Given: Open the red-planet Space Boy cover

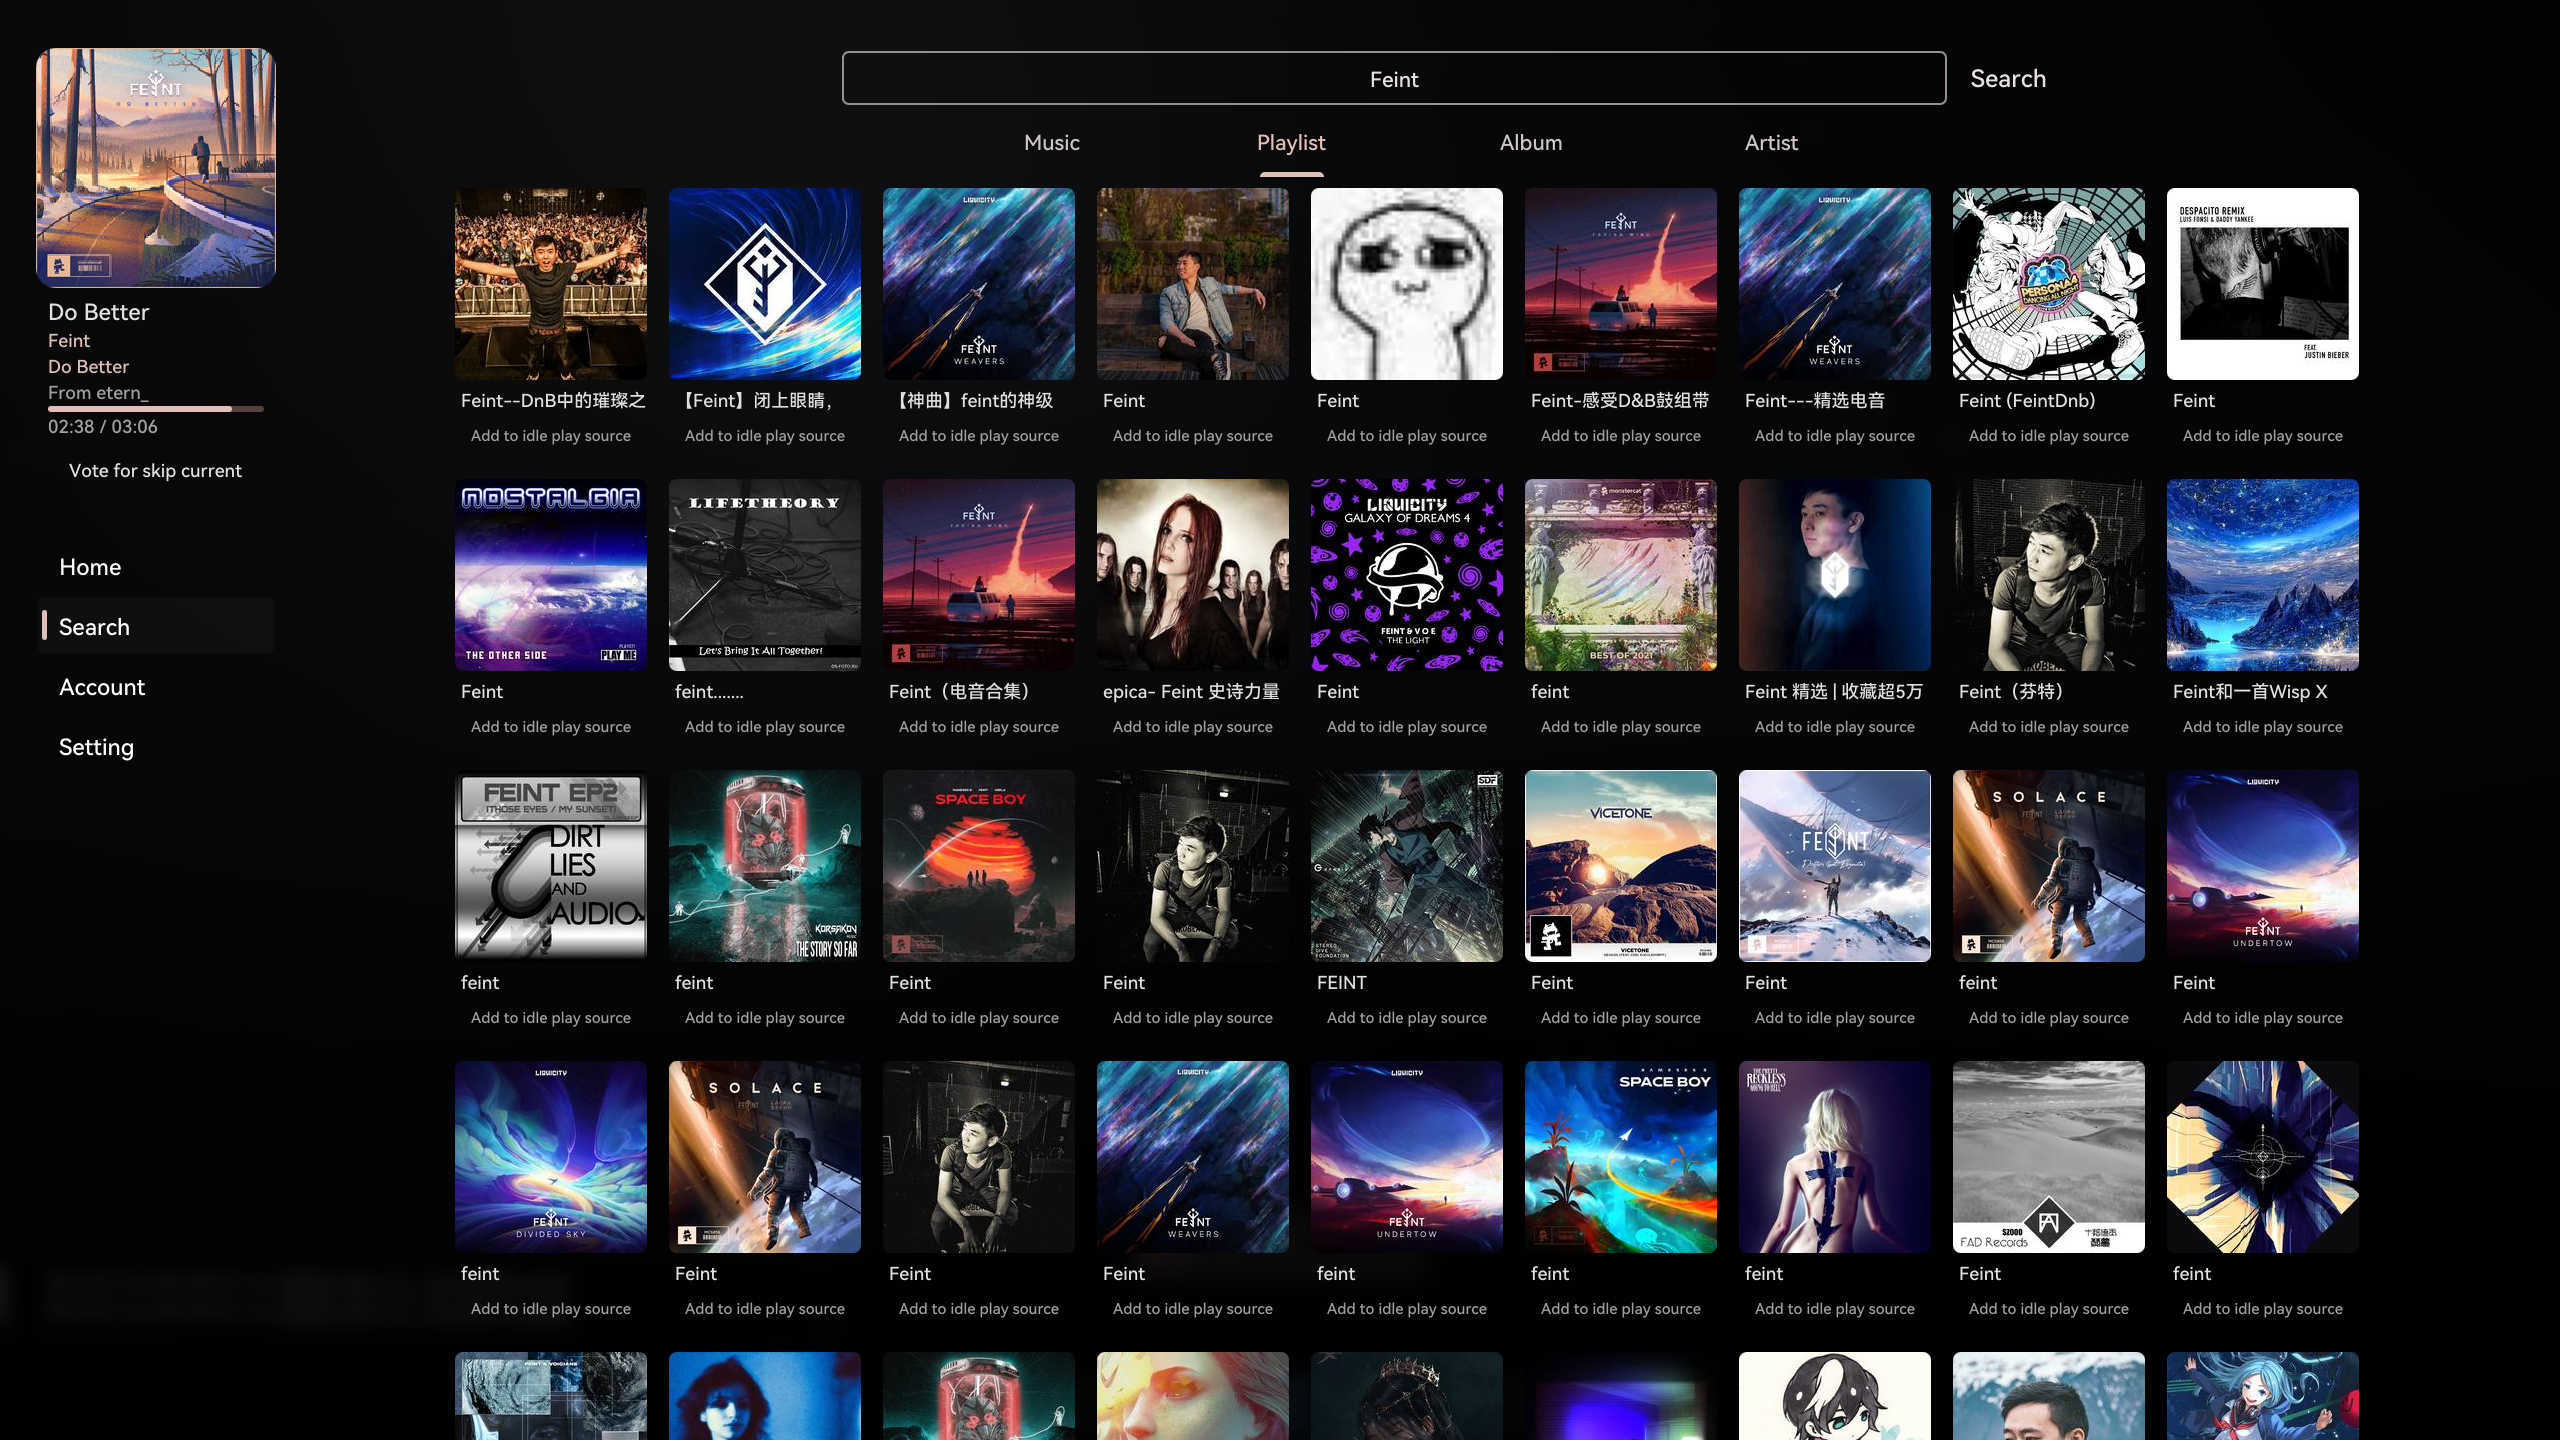Looking at the screenshot, I should tap(979, 866).
